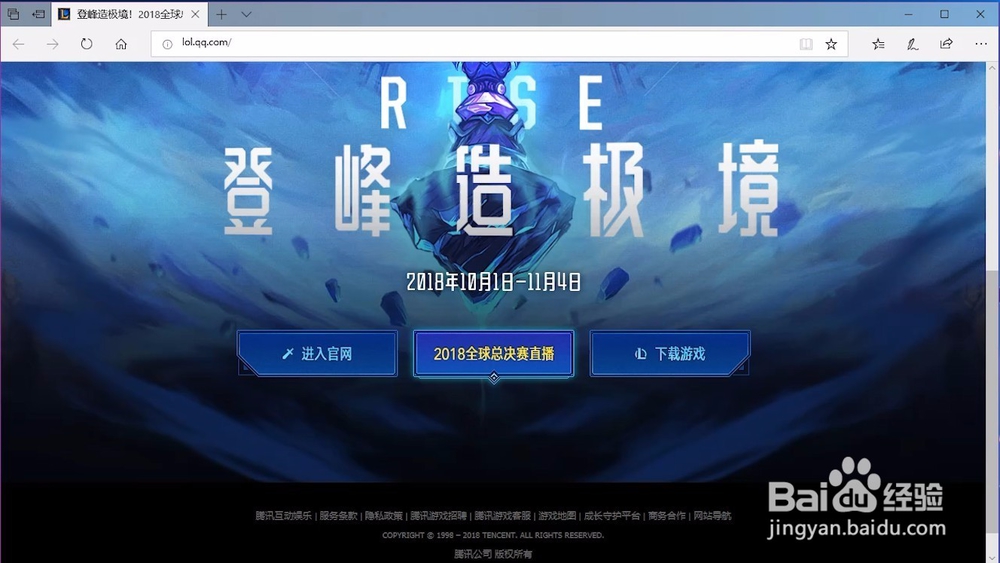Open 腾讯互动娱乐 footer link
This screenshot has width=1000, height=563.
(283, 516)
